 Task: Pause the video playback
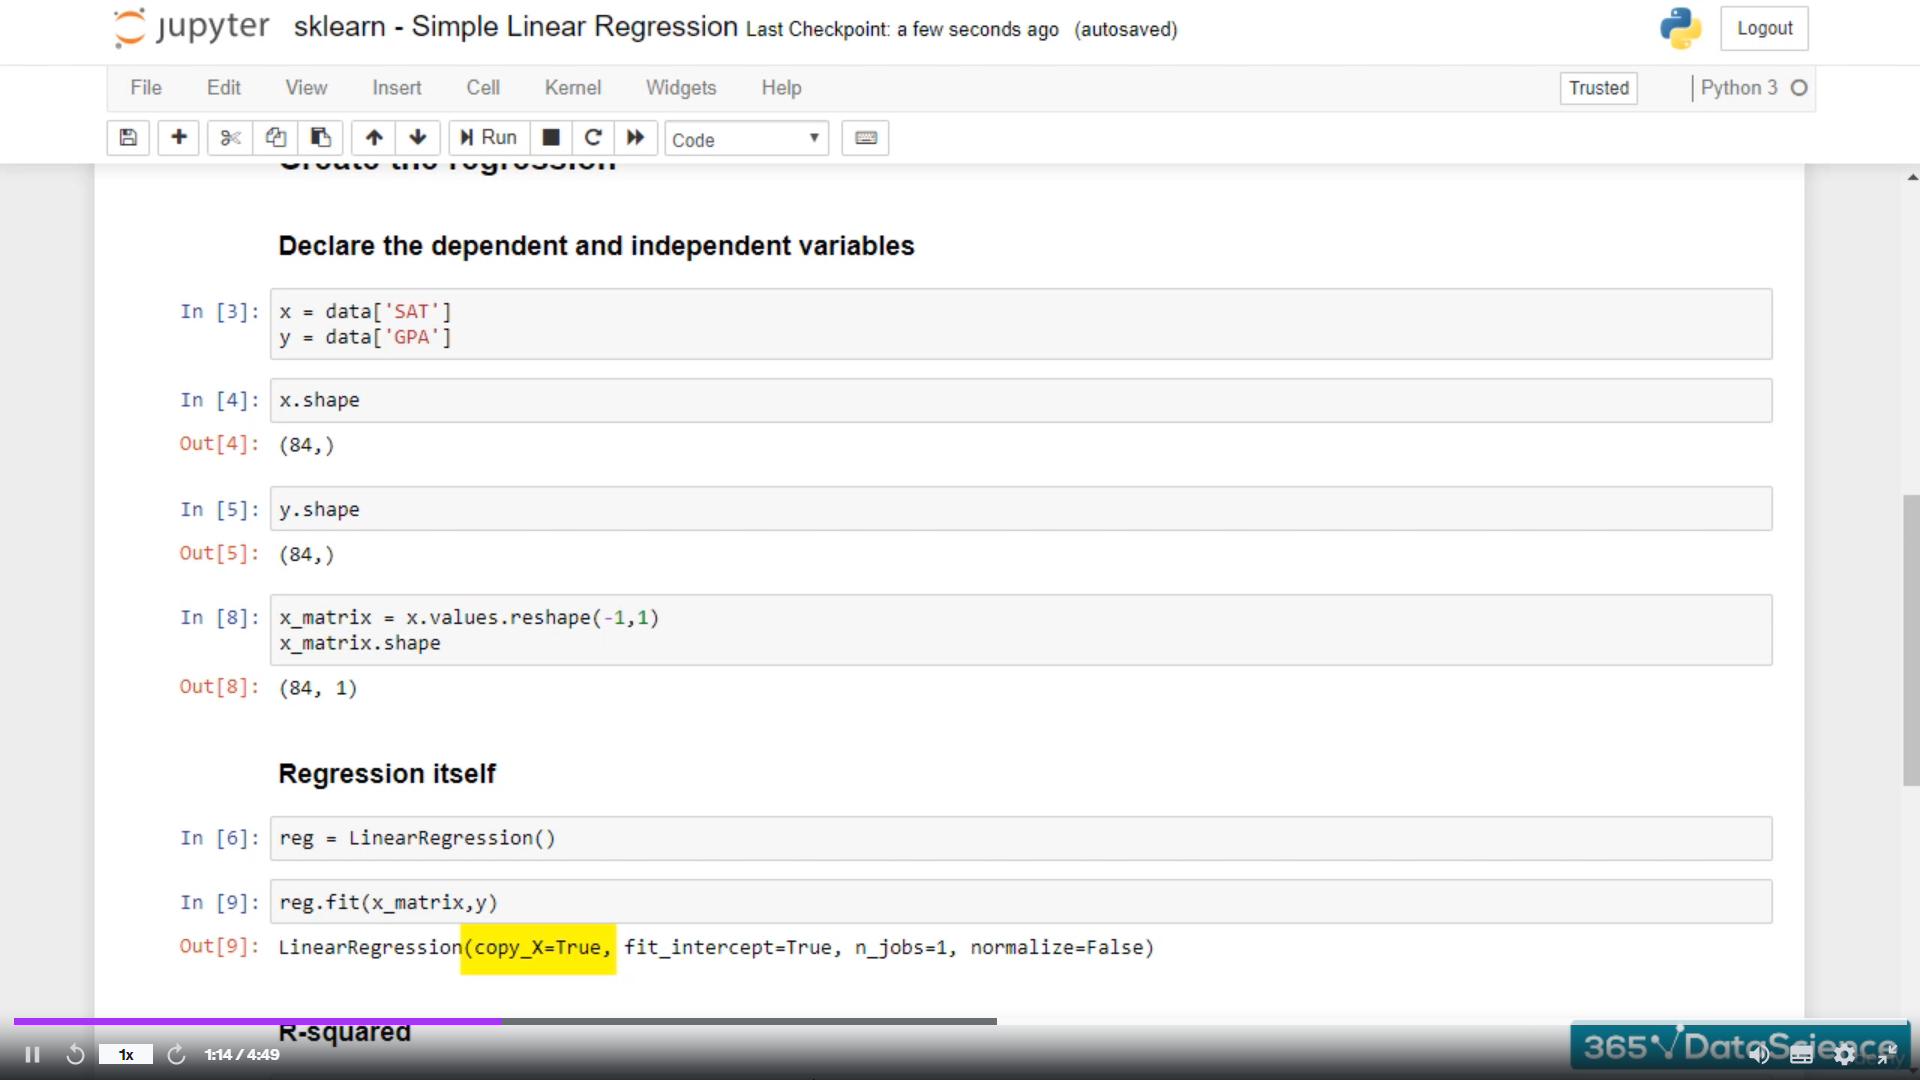coord(32,1054)
